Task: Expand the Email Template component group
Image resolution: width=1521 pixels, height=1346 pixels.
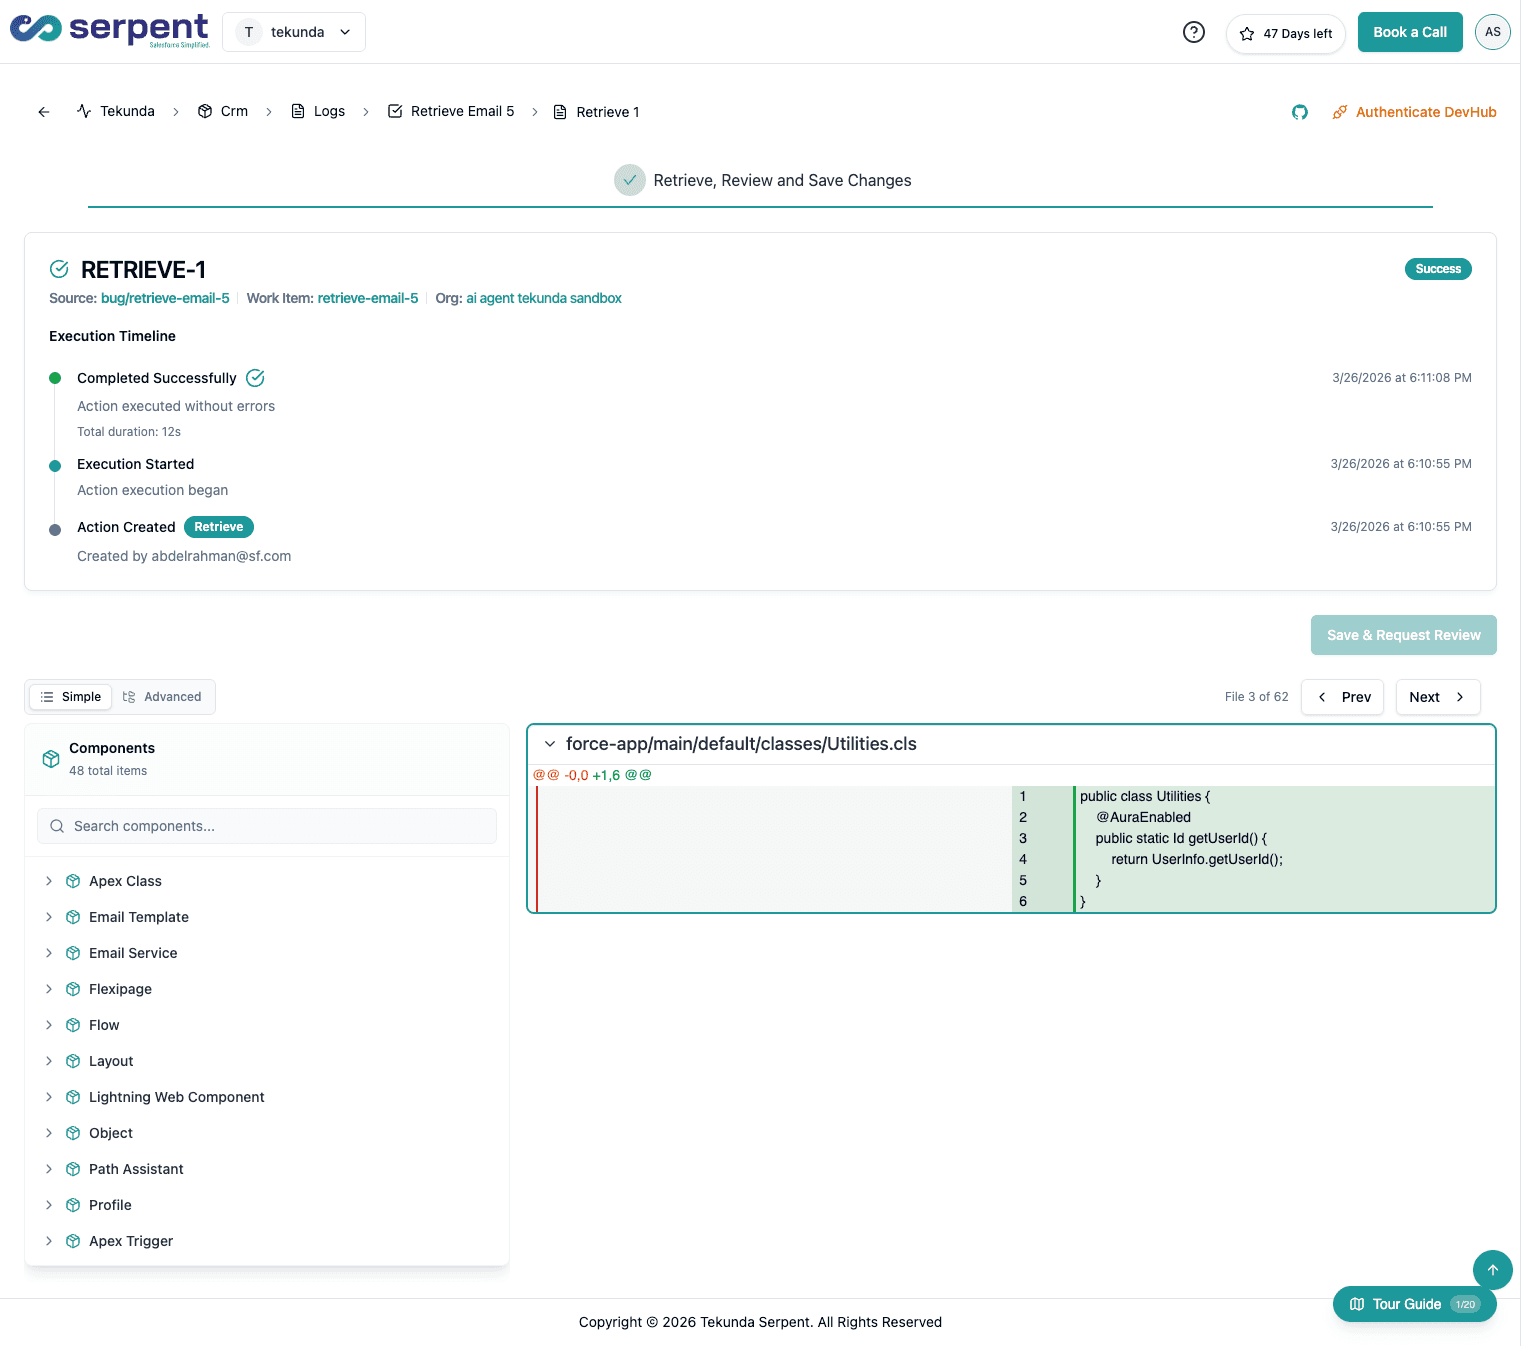Action: [x=49, y=917]
